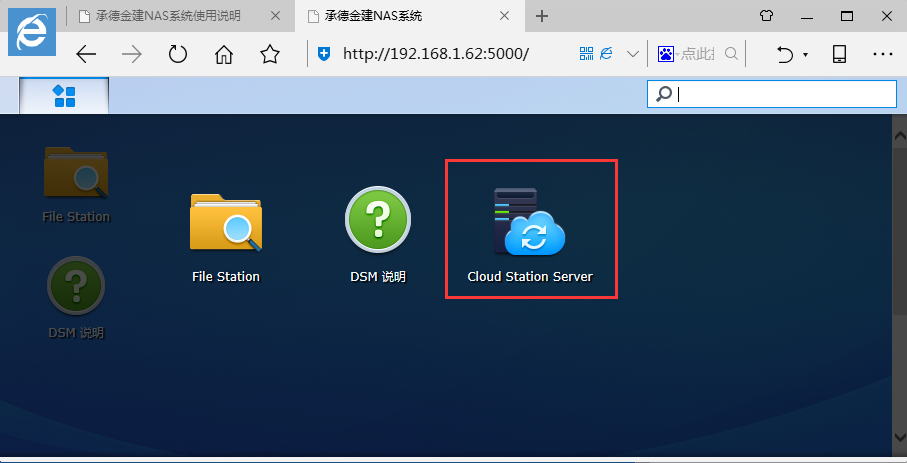The width and height of the screenshot is (907, 463).
Task: Open dimmed File Station desktop shortcut
Action: tap(76, 185)
